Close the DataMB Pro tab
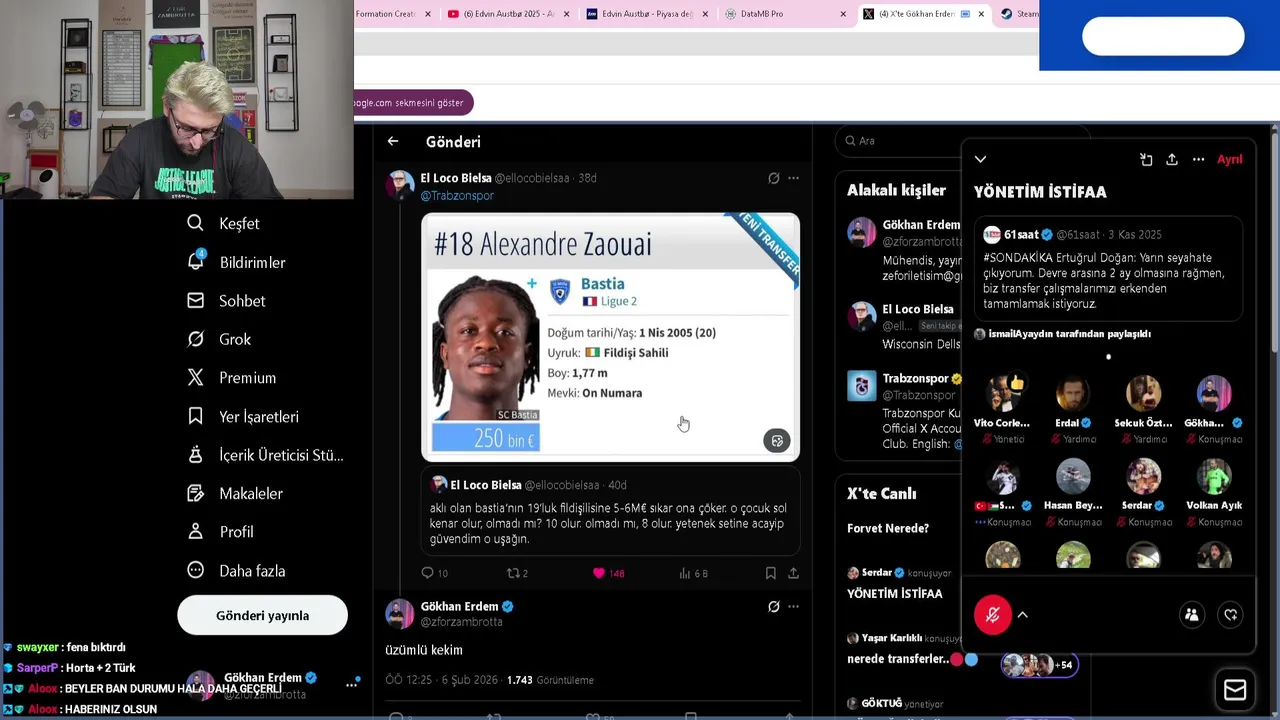 point(843,14)
